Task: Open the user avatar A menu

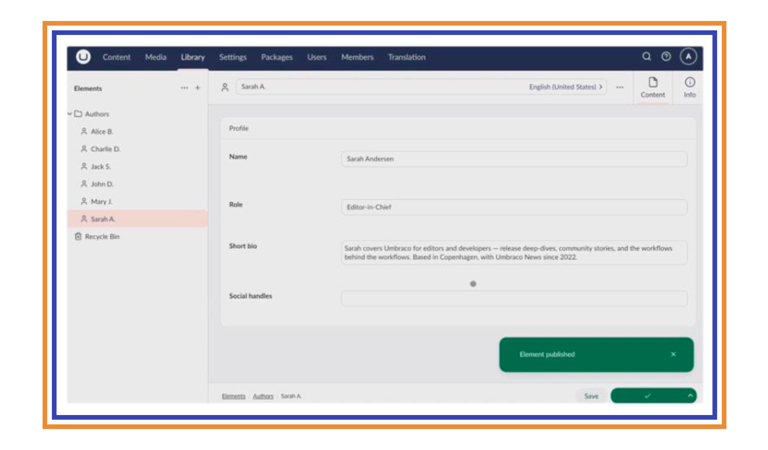Action: click(688, 57)
